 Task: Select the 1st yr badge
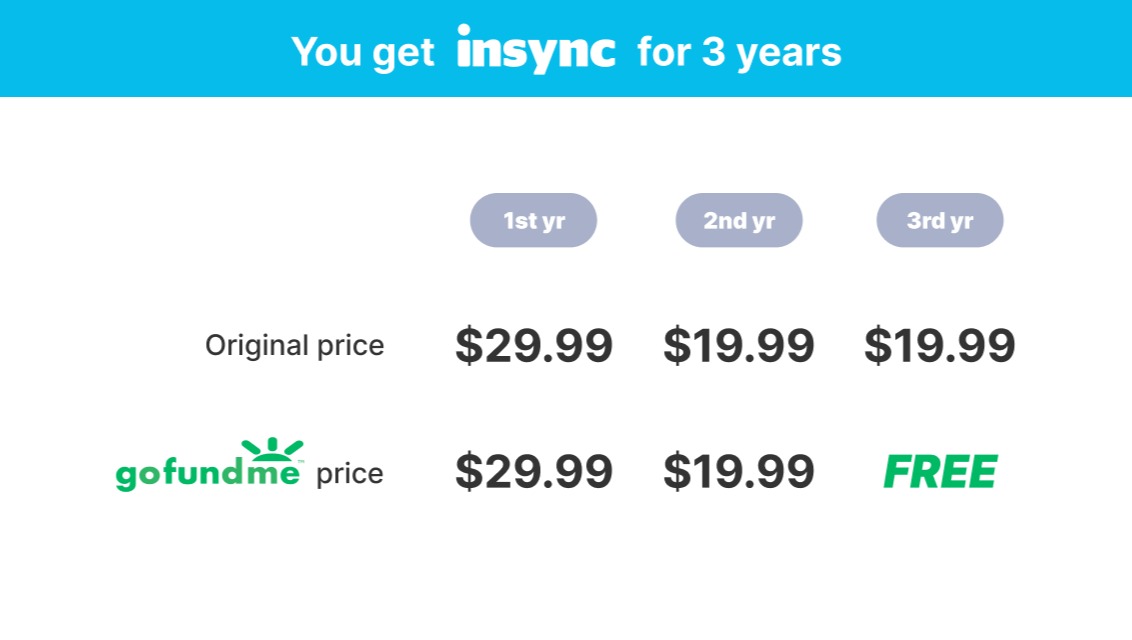(534, 220)
